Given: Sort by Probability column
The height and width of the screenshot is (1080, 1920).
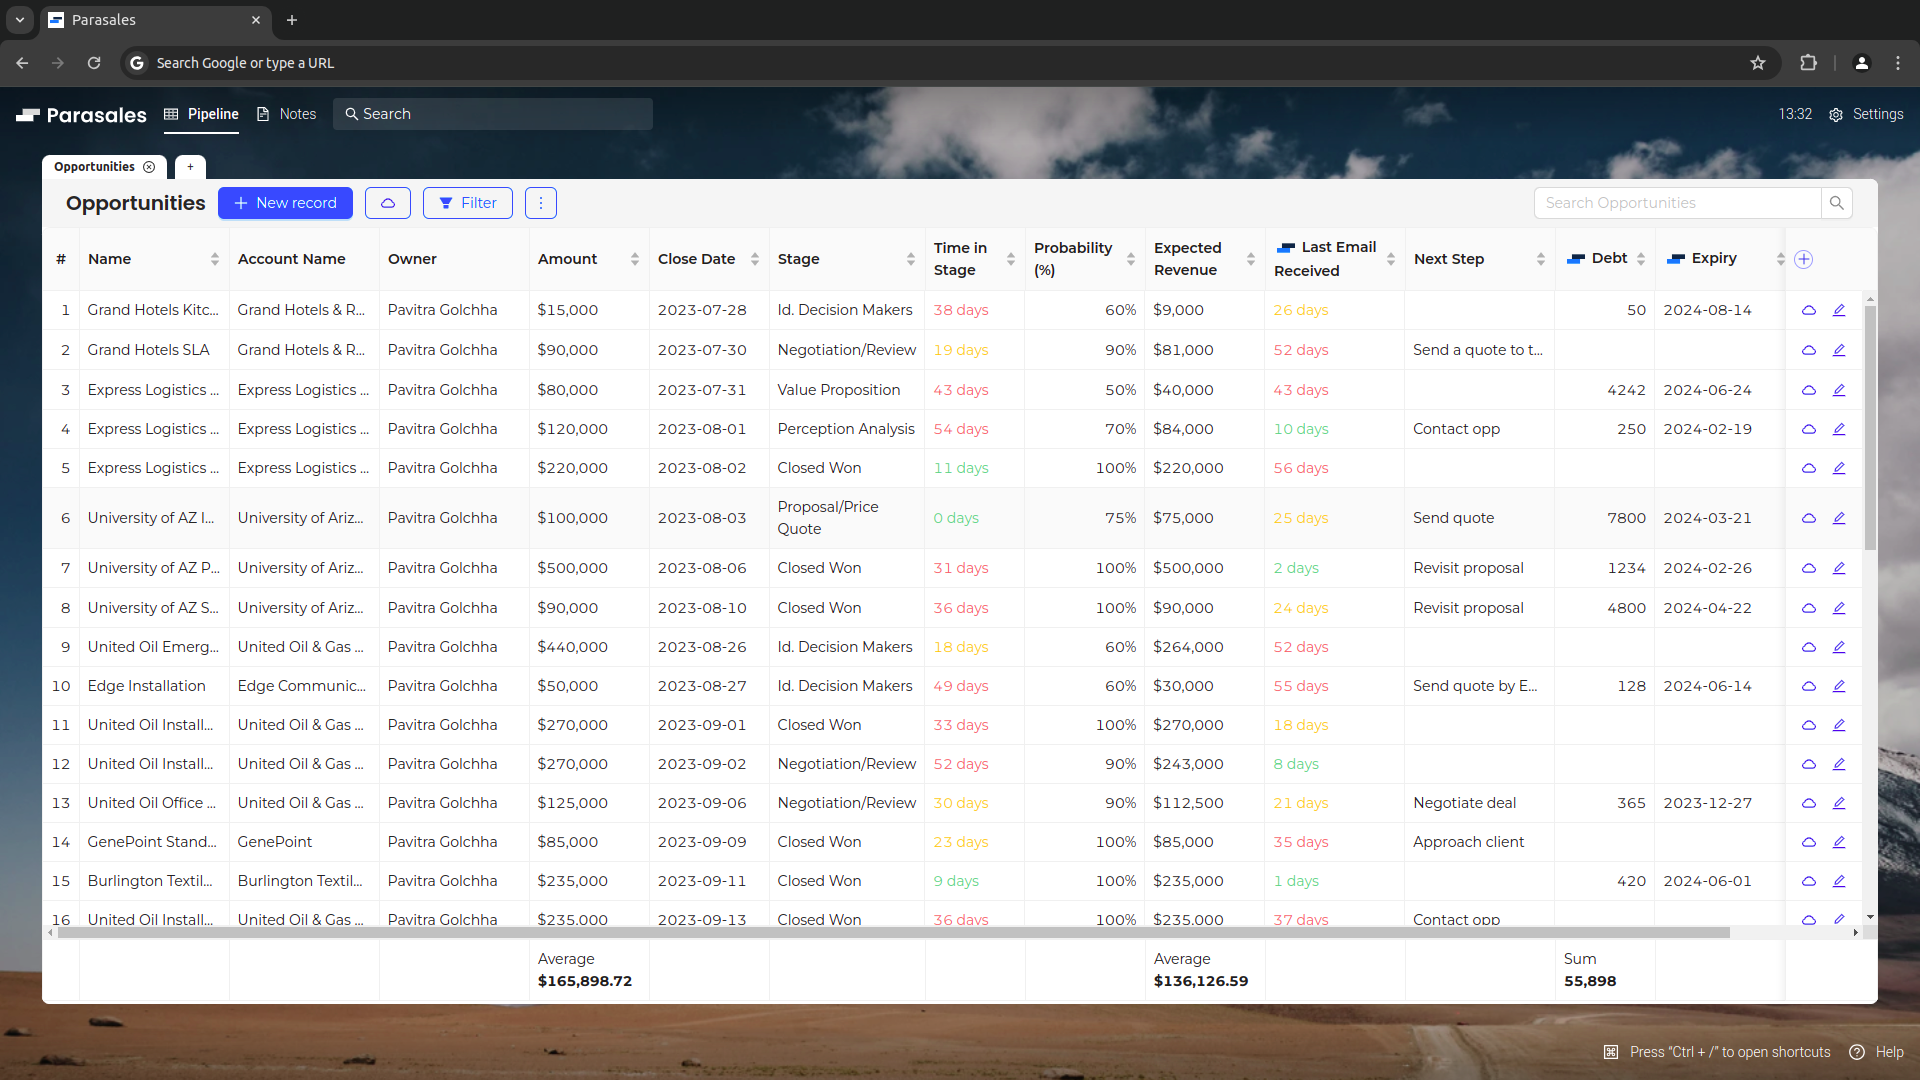Looking at the screenshot, I should (x=1131, y=259).
